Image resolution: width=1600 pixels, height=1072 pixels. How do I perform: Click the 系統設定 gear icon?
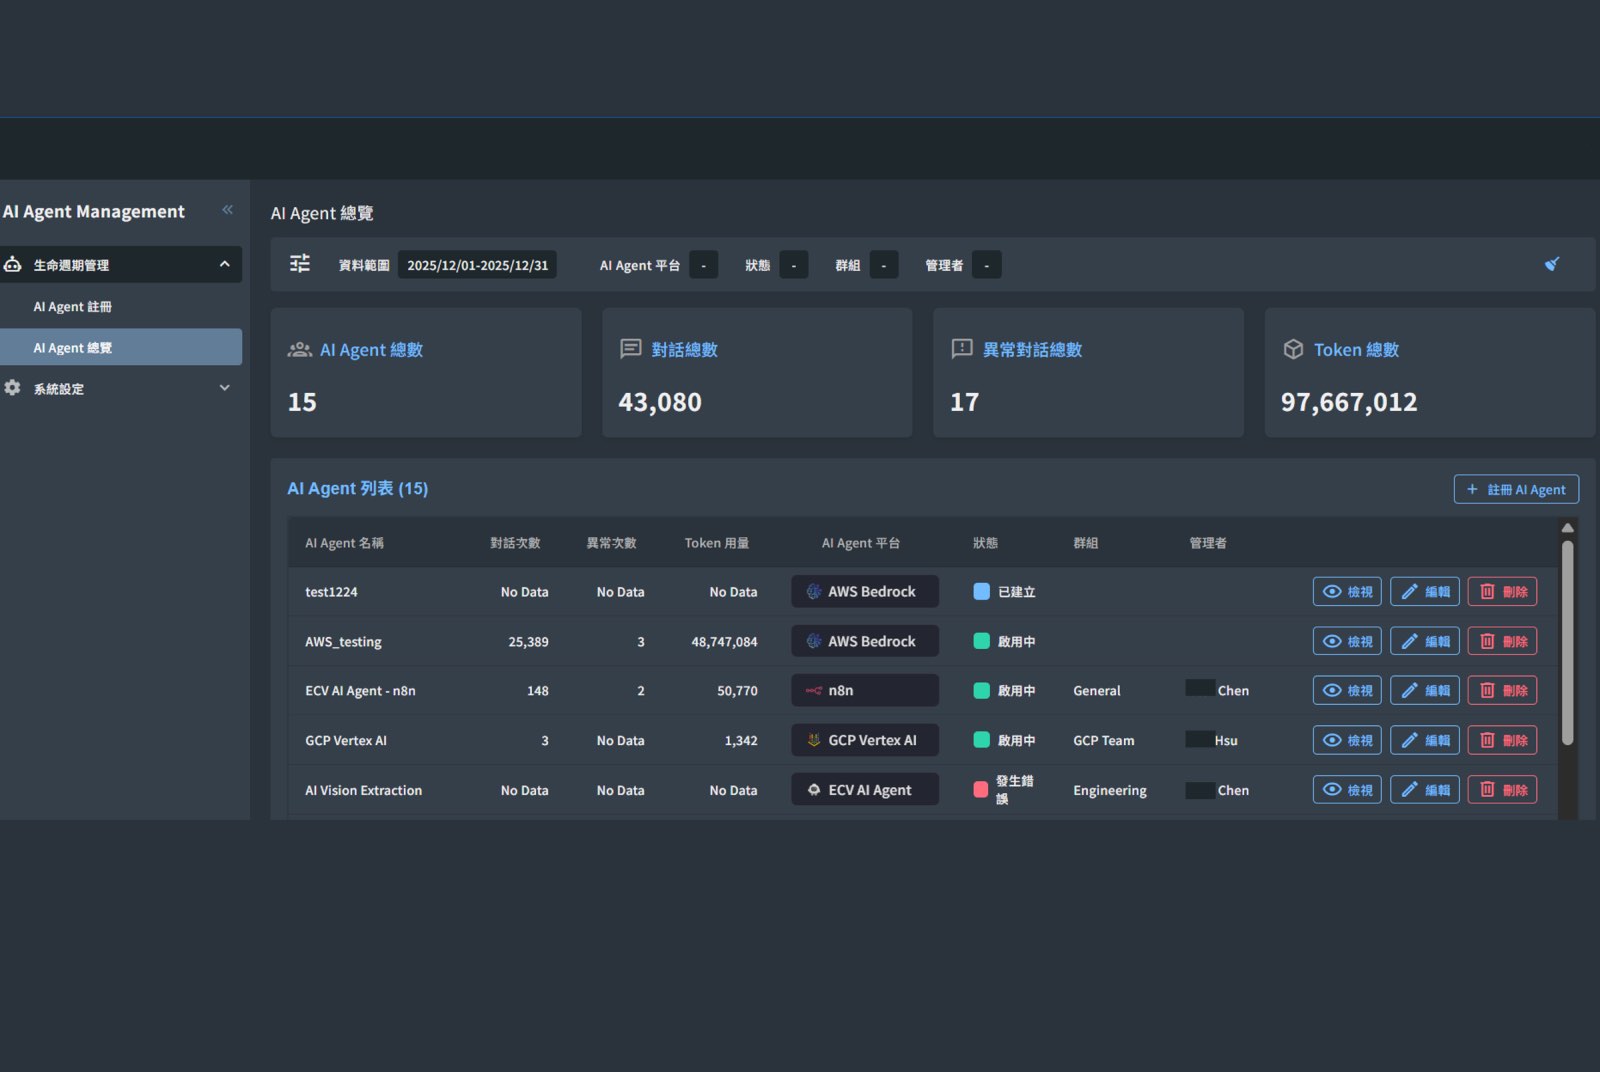click(x=12, y=388)
